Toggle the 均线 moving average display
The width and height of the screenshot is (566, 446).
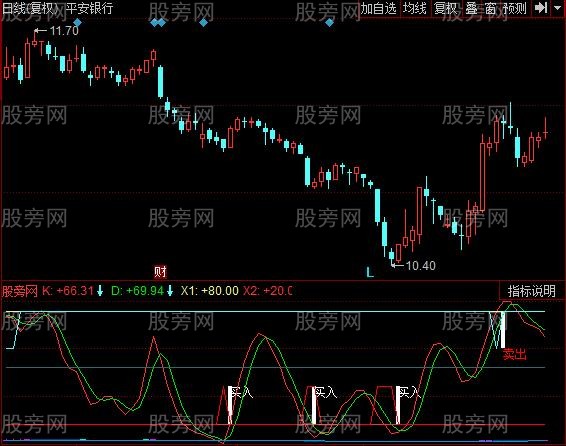coord(414,8)
